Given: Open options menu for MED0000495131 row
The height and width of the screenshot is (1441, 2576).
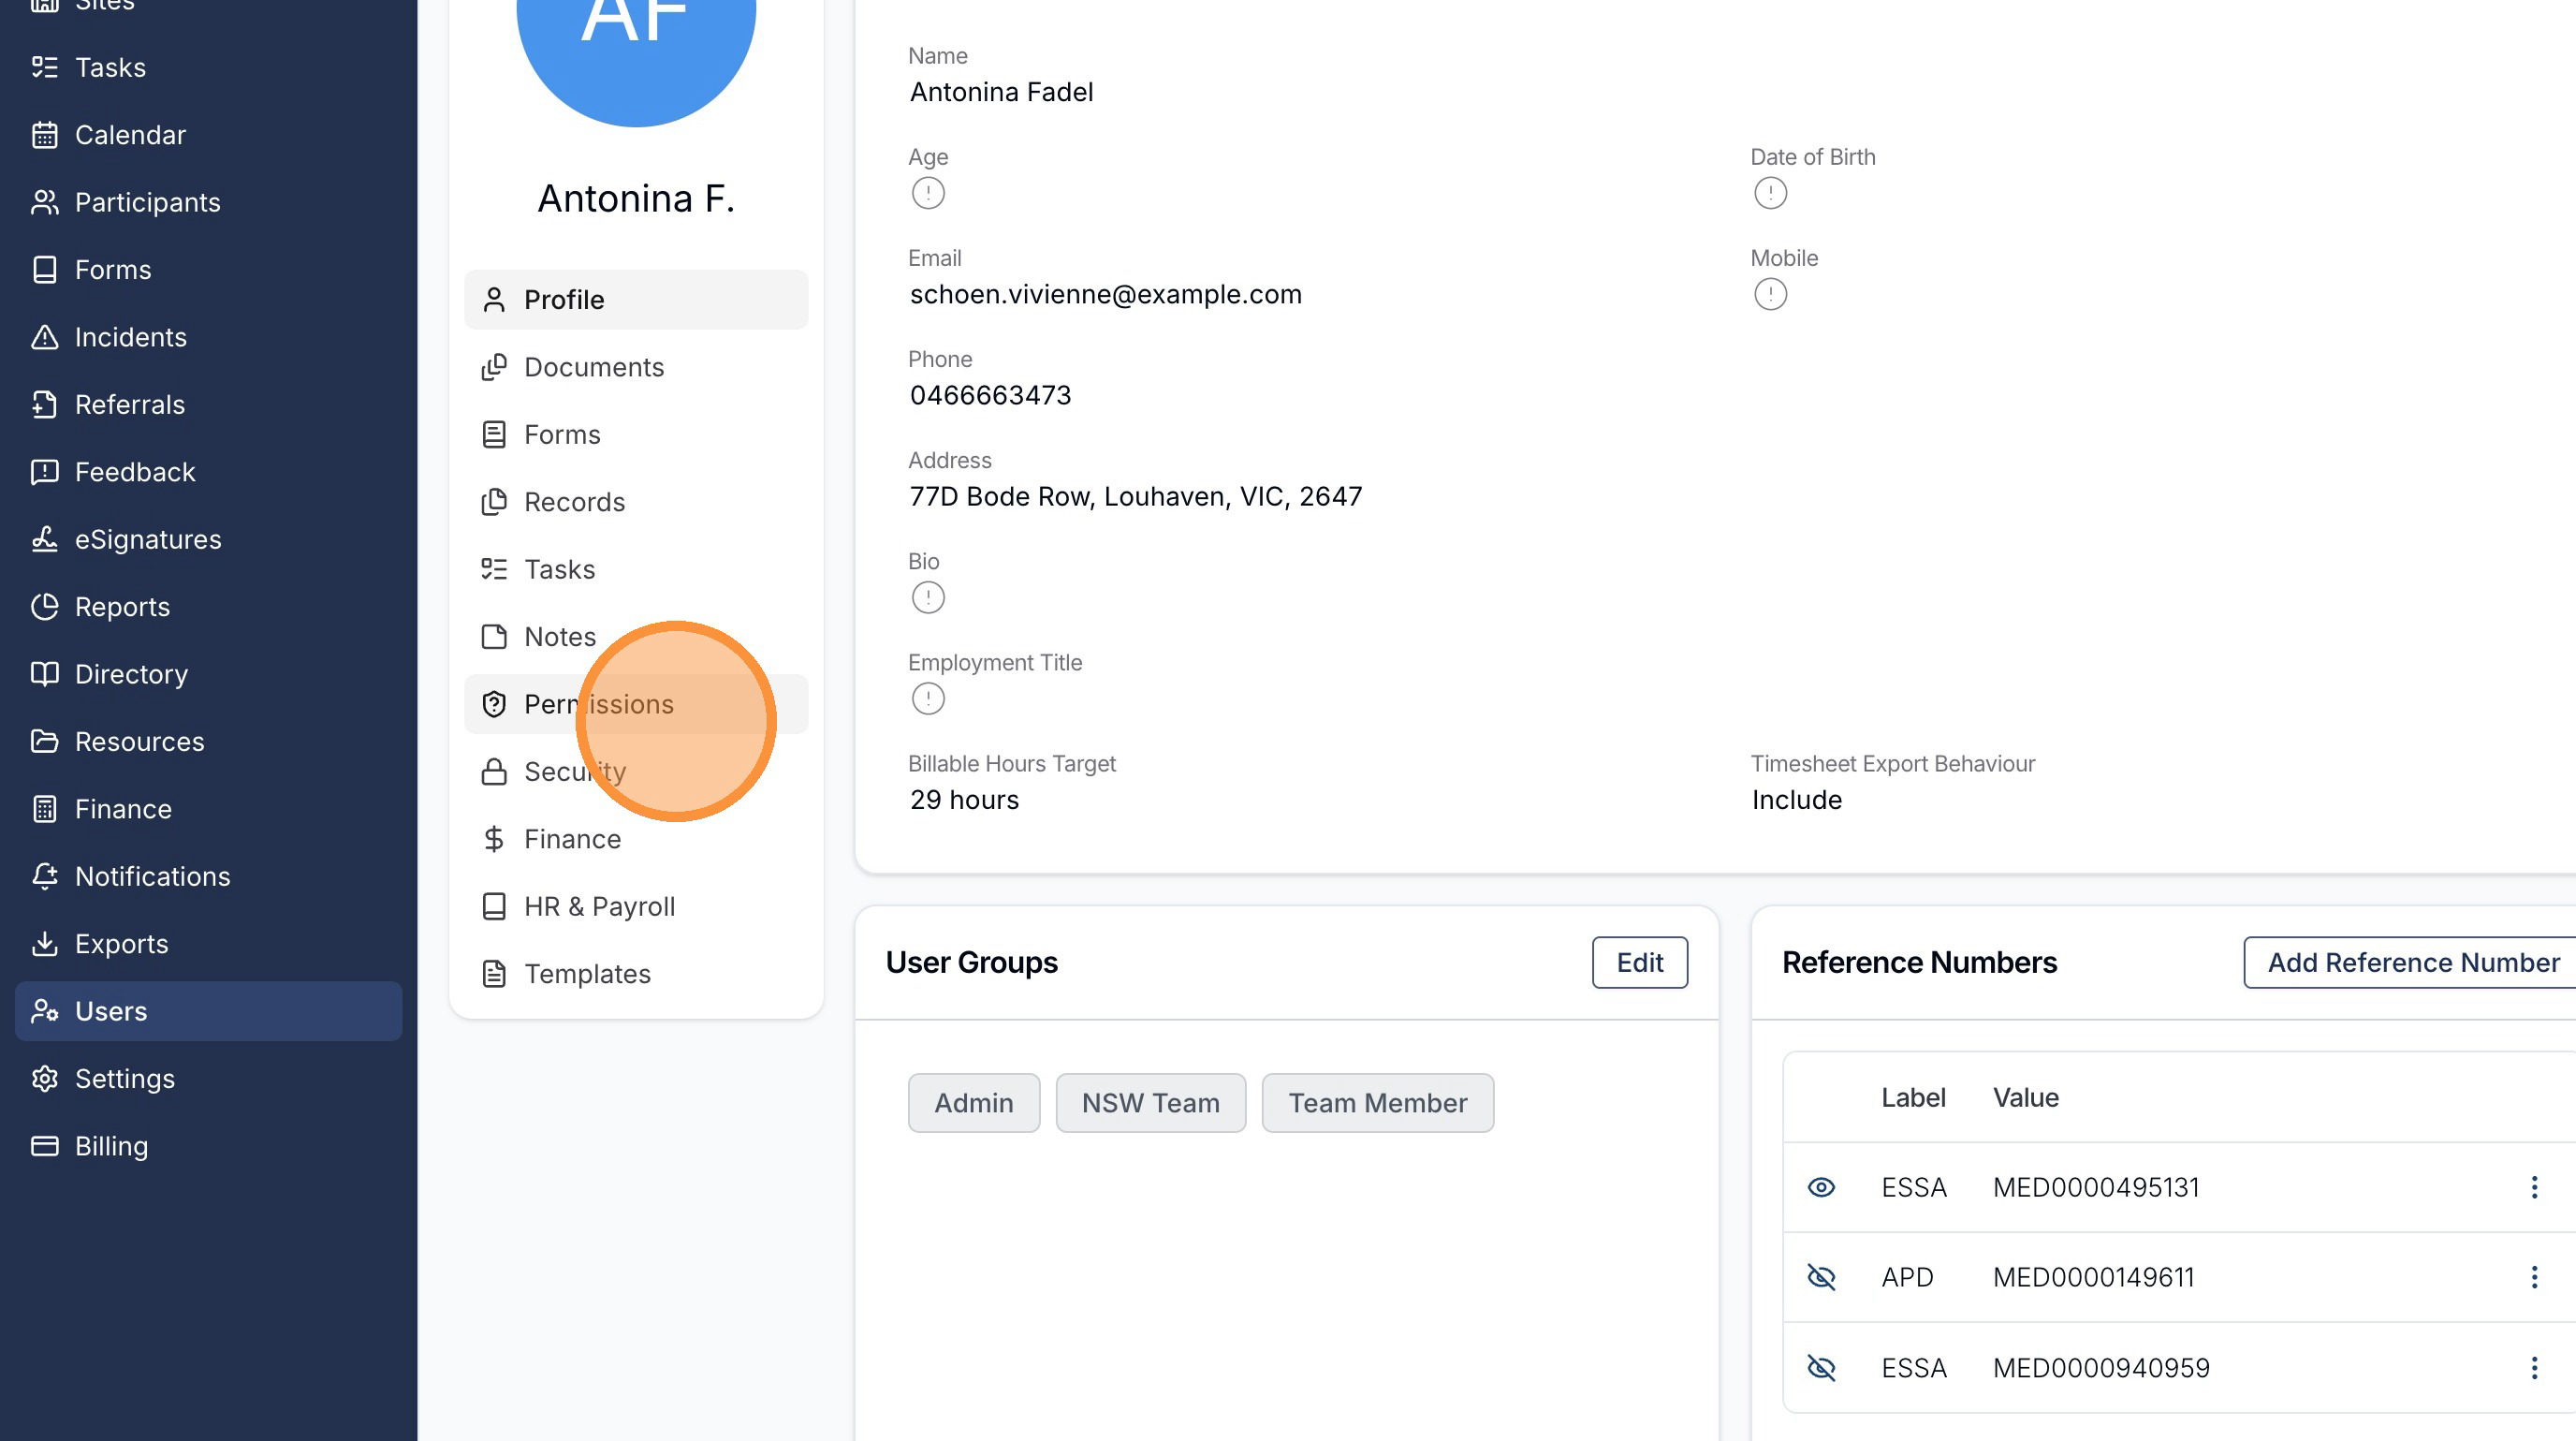Looking at the screenshot, I should coord(2534,1187).
